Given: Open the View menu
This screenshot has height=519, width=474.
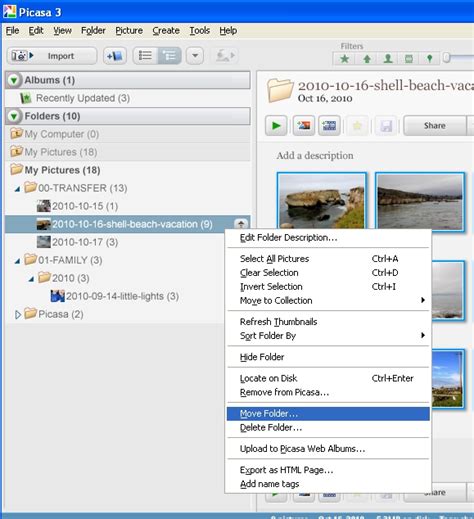Looking at the screenshot, I should [x=62, y=30].
